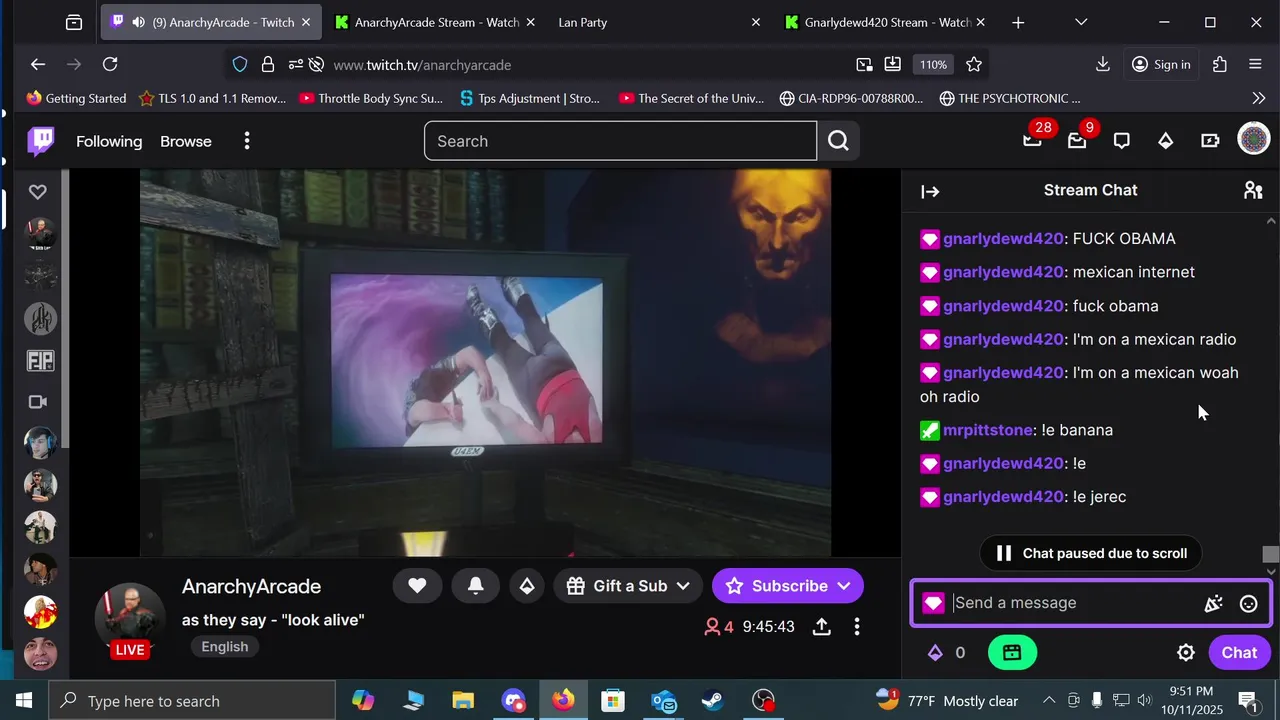Open the list all tabs dropdown

[x=1081, y=22]
